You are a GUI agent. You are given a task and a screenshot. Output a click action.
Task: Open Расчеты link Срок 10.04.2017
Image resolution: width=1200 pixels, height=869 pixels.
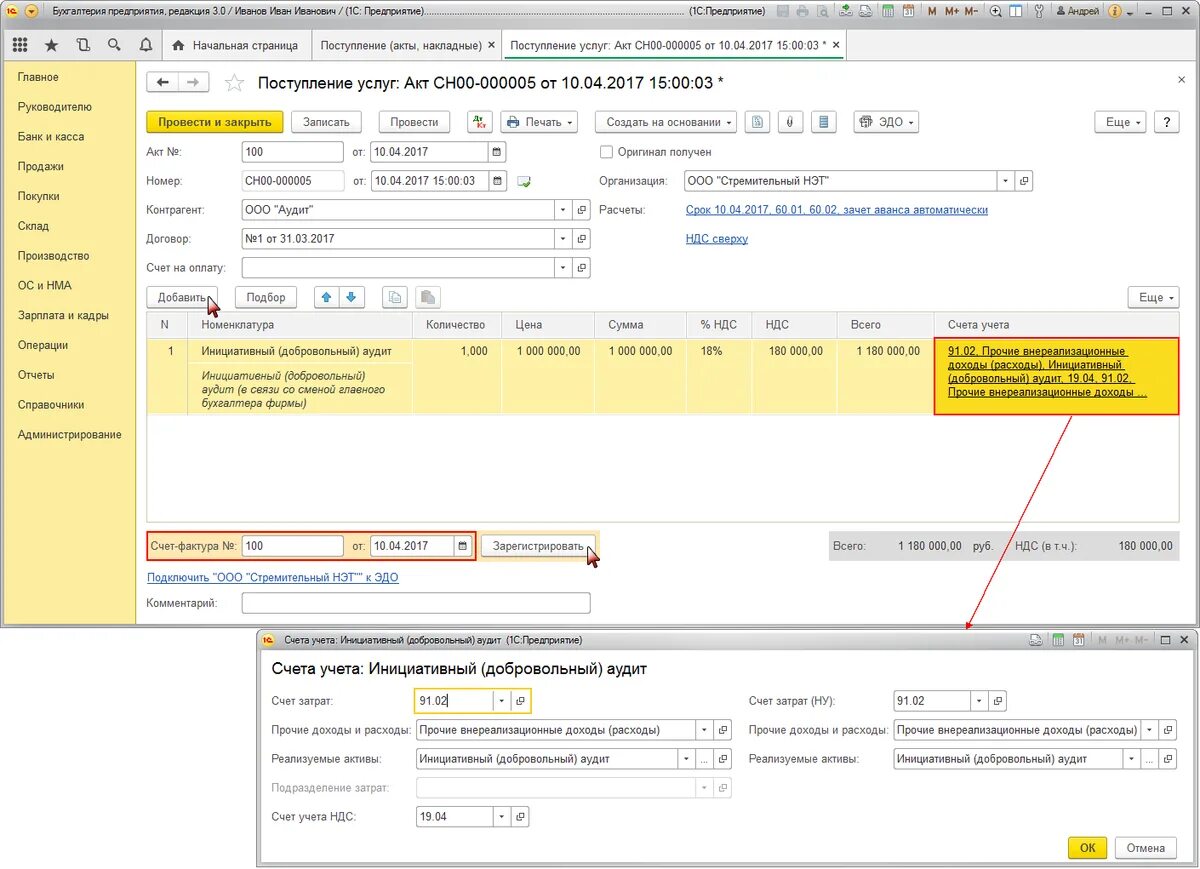(837, 210)
